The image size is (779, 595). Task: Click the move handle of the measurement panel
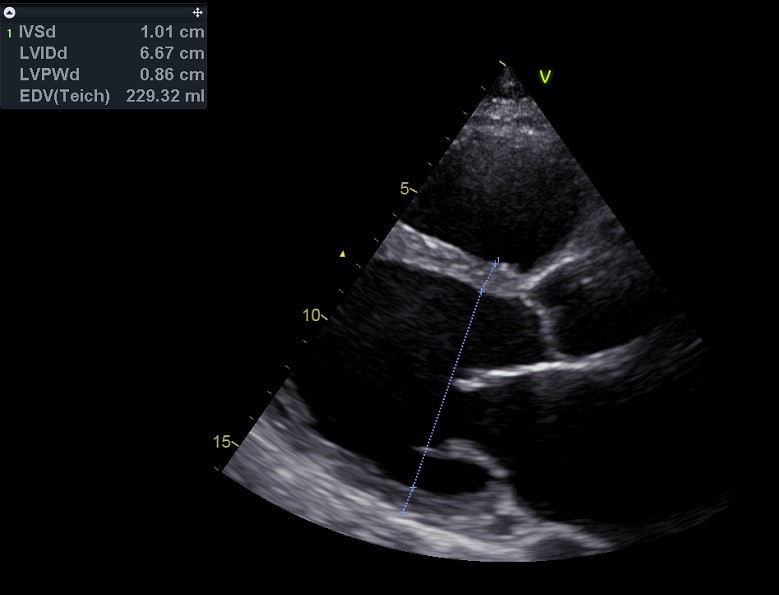[197, 12]
